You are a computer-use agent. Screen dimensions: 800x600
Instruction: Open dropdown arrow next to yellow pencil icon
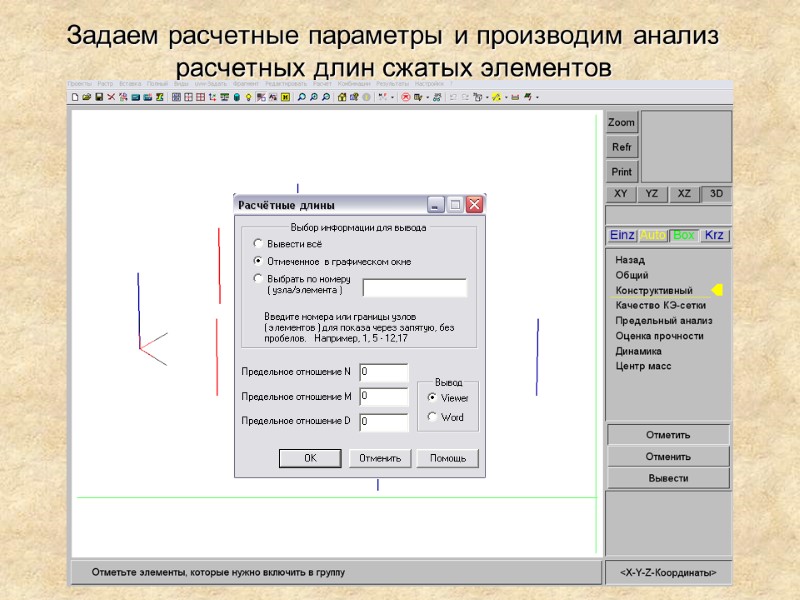(x=506, y=97)
